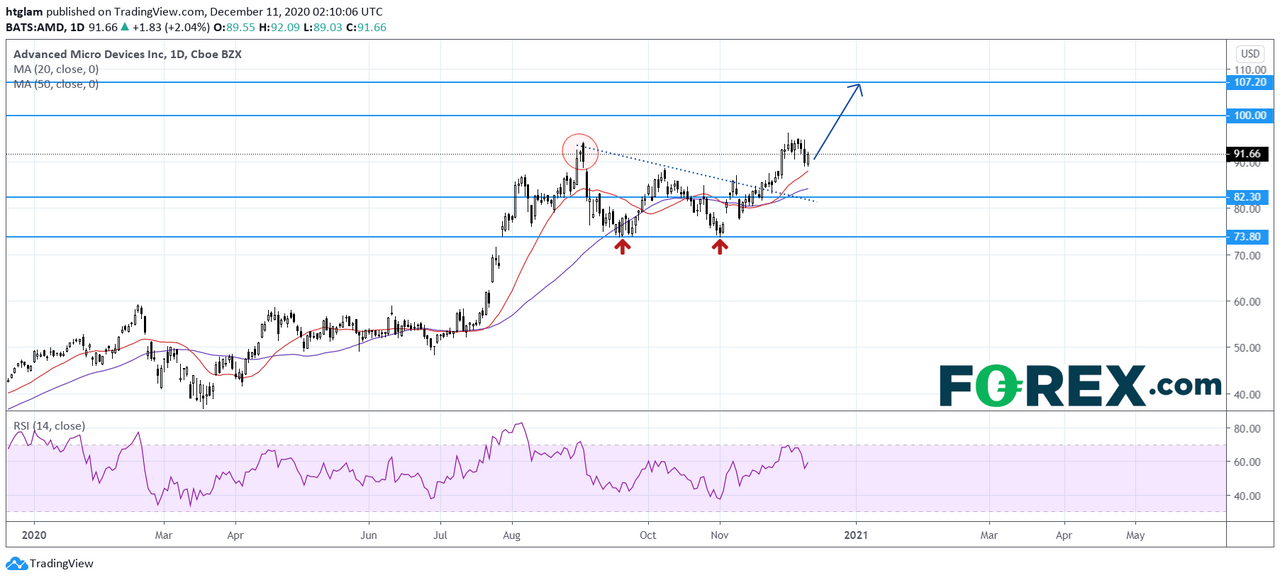This screenshot has width=1280, height=580.
Task: Click the 73.80 support level label
Action: coord(1250,237)
